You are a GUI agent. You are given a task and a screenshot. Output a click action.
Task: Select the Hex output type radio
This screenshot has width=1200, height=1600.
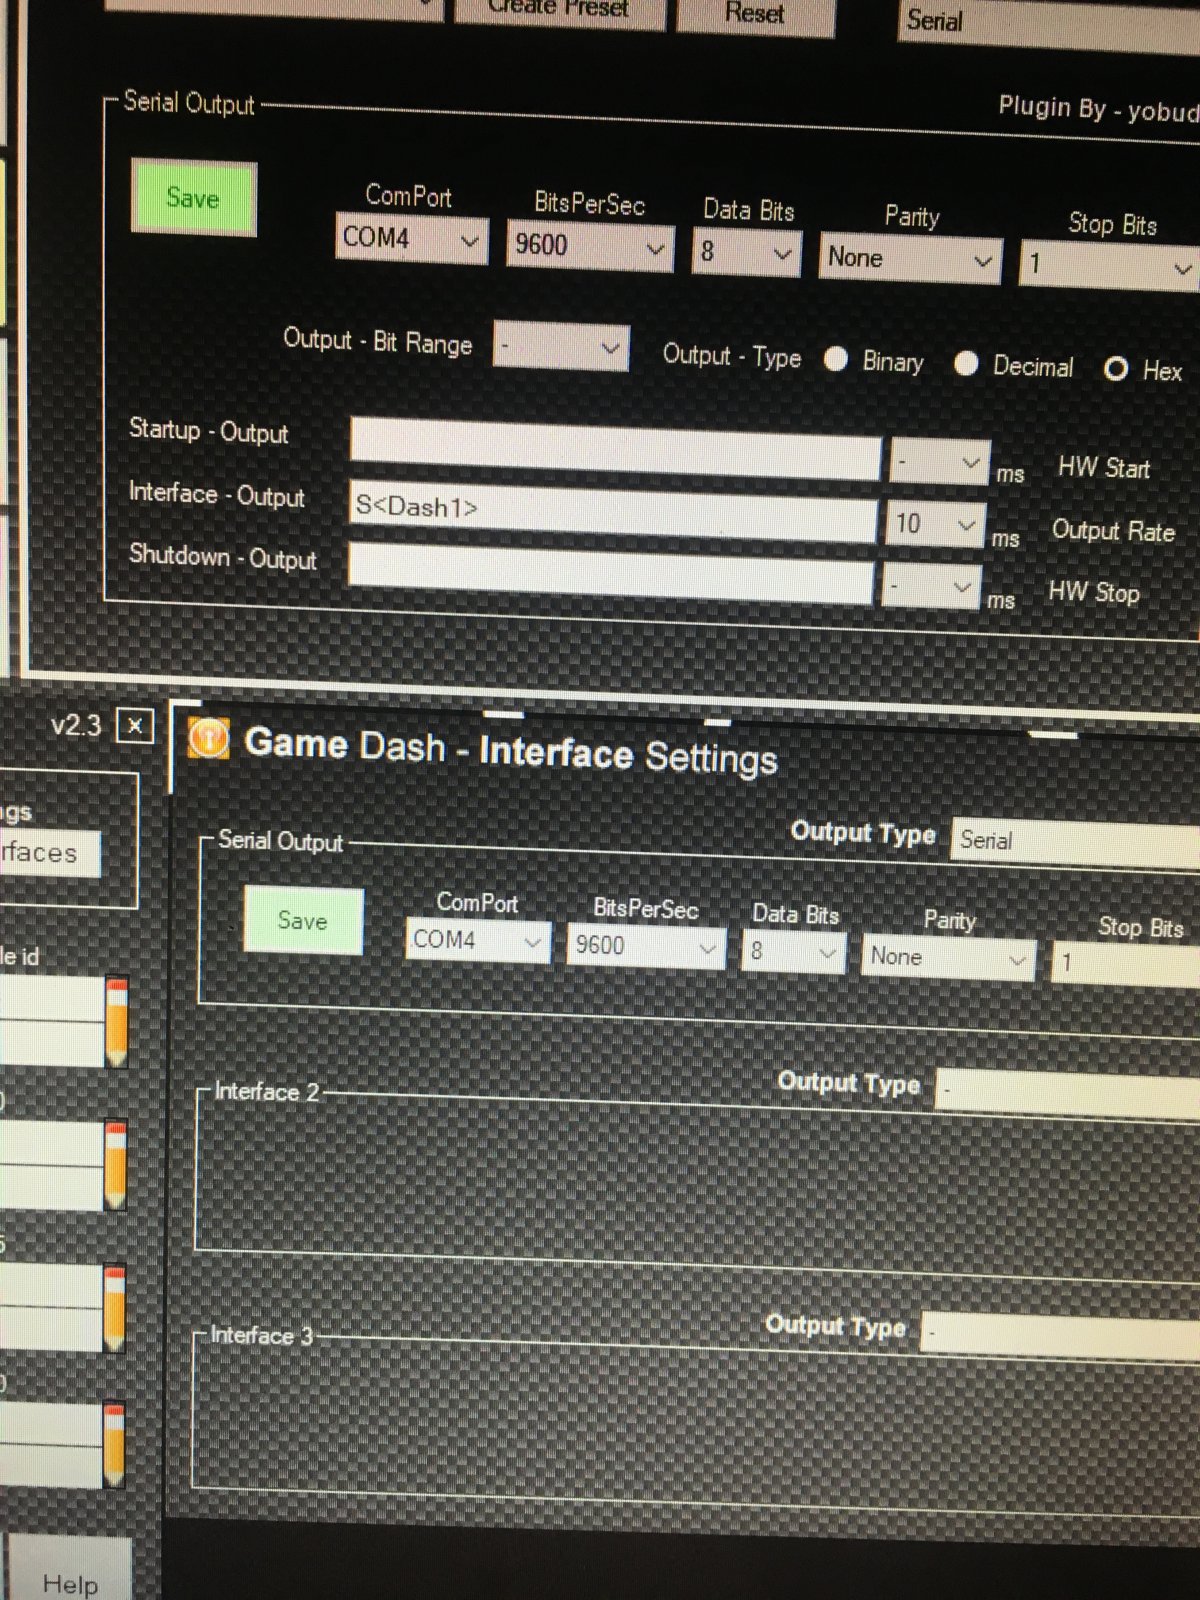point(1116,369)
